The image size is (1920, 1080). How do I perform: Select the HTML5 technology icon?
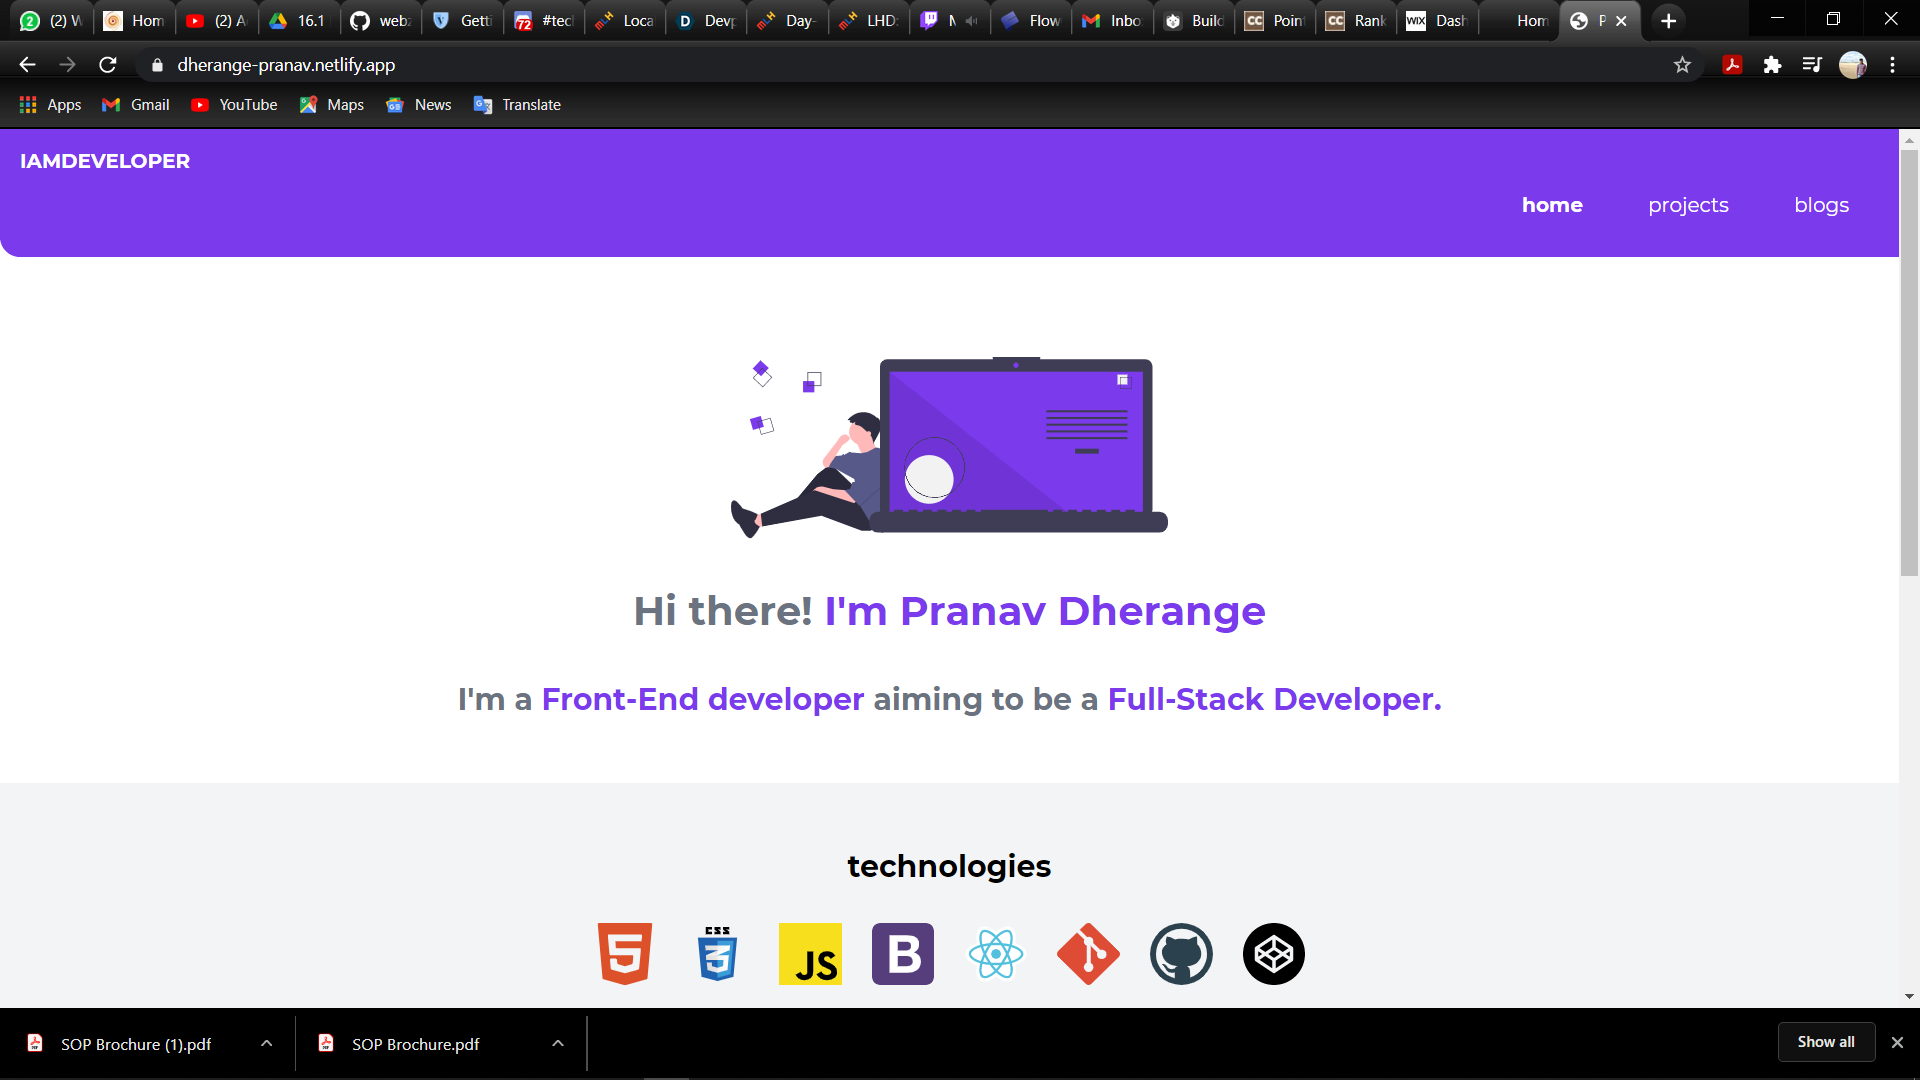(x=624, y=954)
